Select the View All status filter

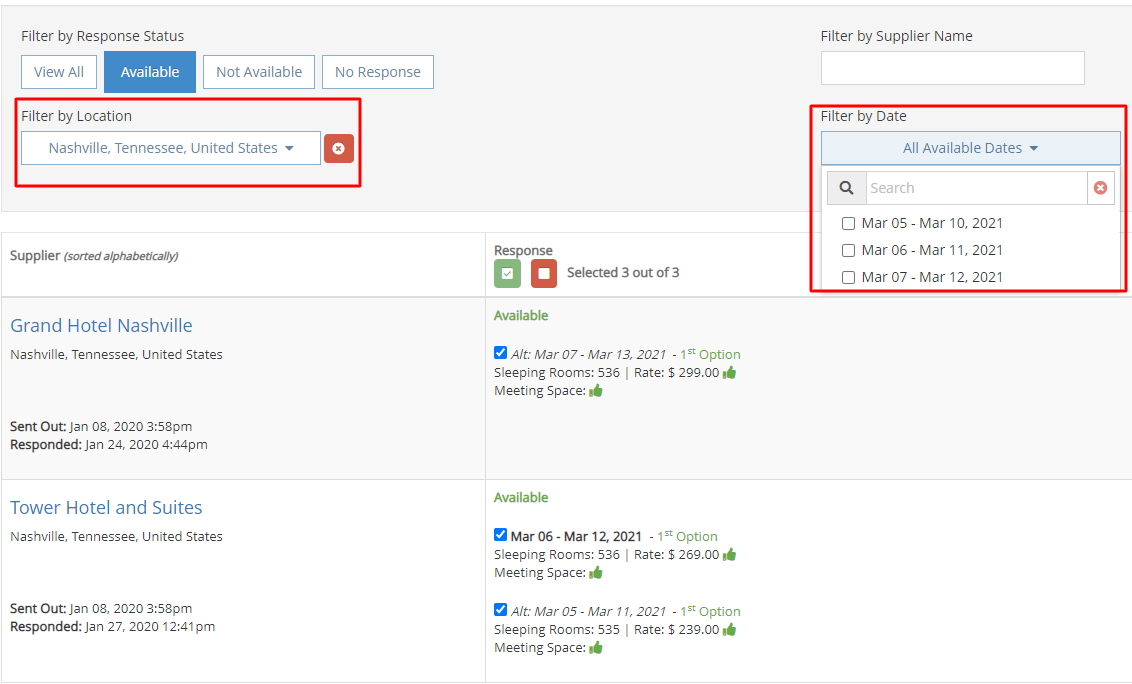point(59,72)
